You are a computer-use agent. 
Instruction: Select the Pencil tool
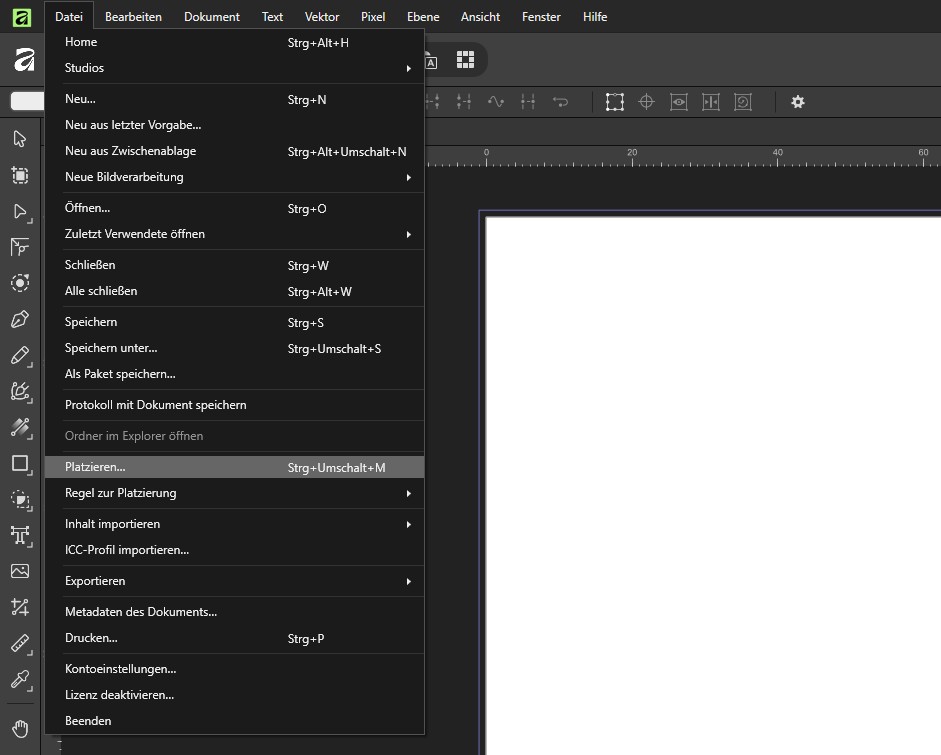point(20,355)
